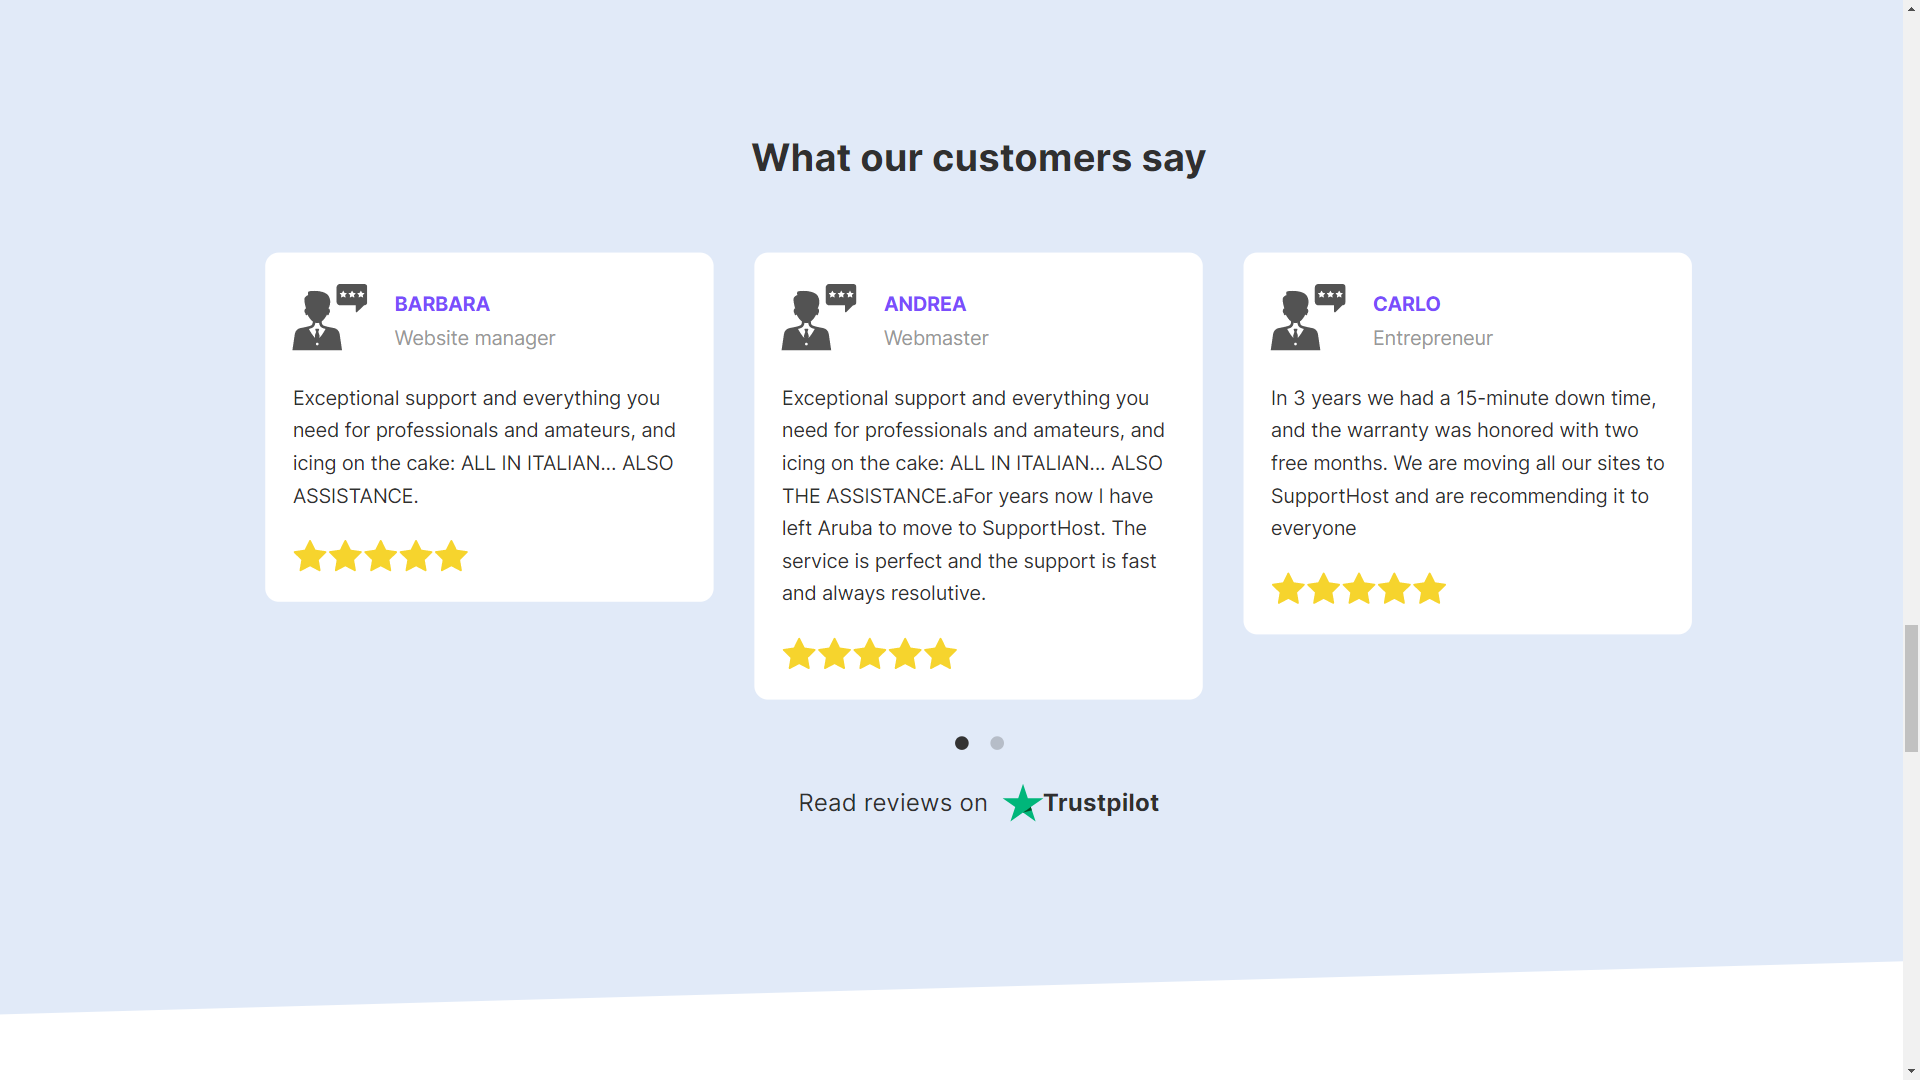Image resolution: width=1920 pixels, height=1080 pixels.
Task: Click the star rating under Barbara's review
Action: (x=380, y=556)
